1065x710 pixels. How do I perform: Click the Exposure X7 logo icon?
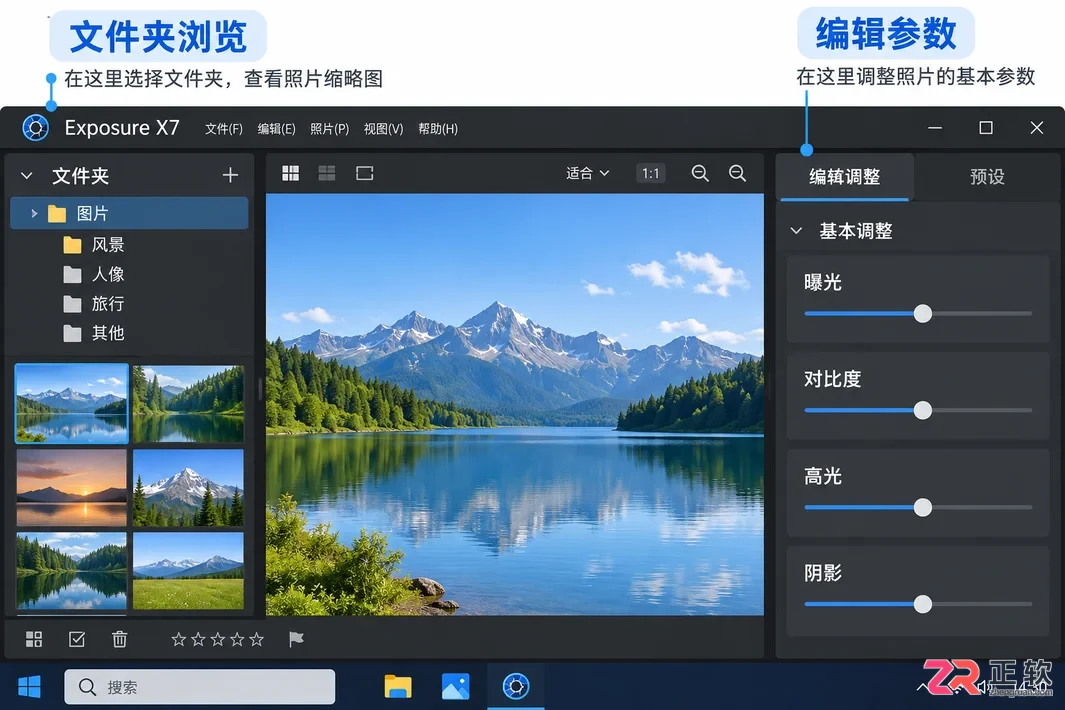click(35, 128)
